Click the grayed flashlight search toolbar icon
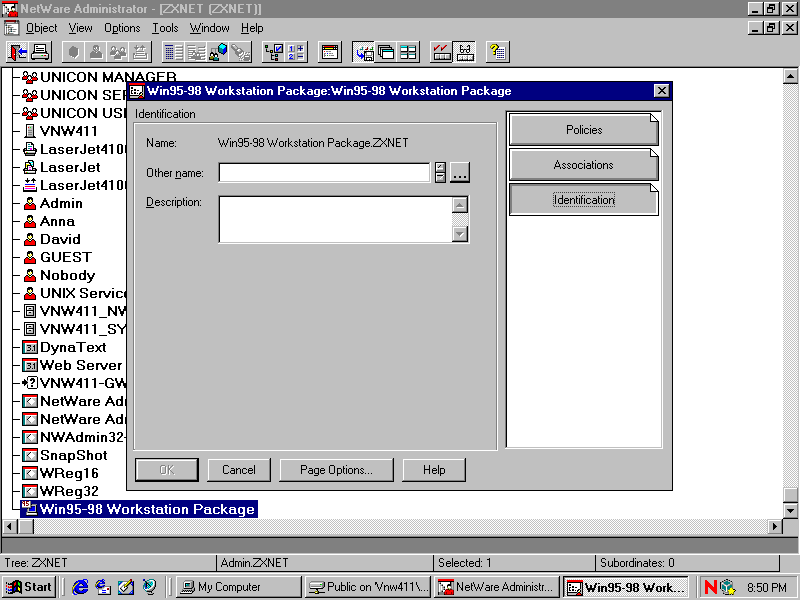Image resolution: width=800 pixels, height=600 pixels. (240, 52)
